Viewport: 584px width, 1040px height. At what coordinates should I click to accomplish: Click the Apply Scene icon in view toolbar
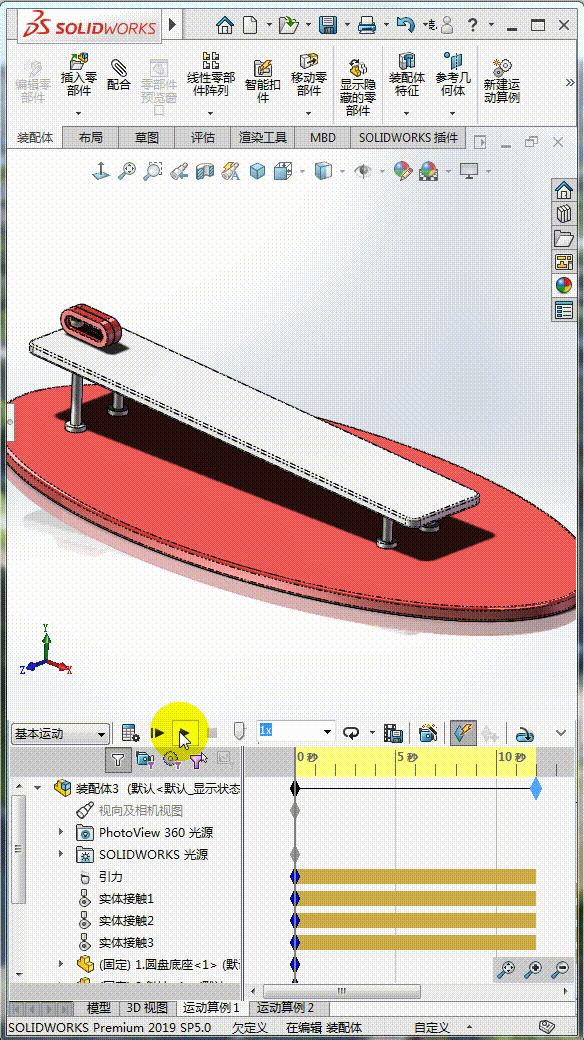coord(429,171)
